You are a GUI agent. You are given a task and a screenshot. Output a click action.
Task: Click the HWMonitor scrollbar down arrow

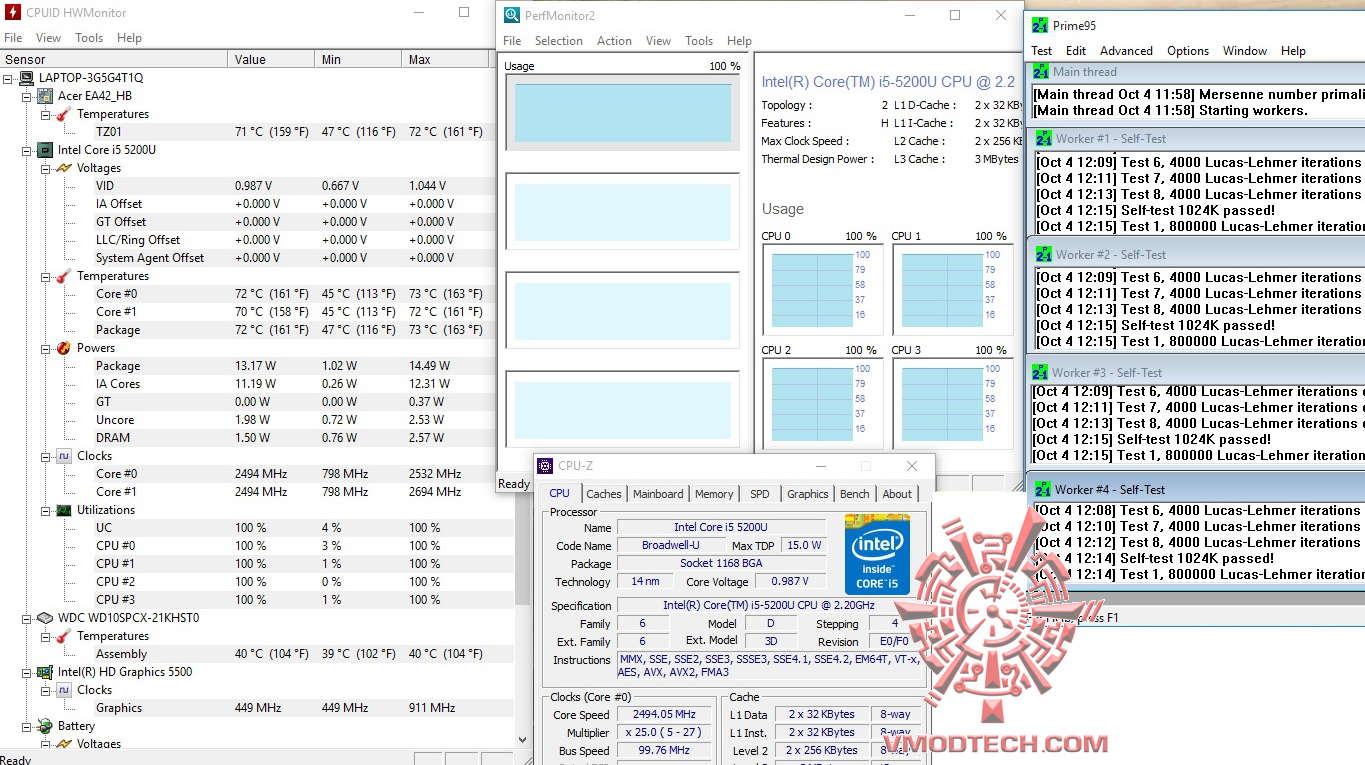click(523, 738)
